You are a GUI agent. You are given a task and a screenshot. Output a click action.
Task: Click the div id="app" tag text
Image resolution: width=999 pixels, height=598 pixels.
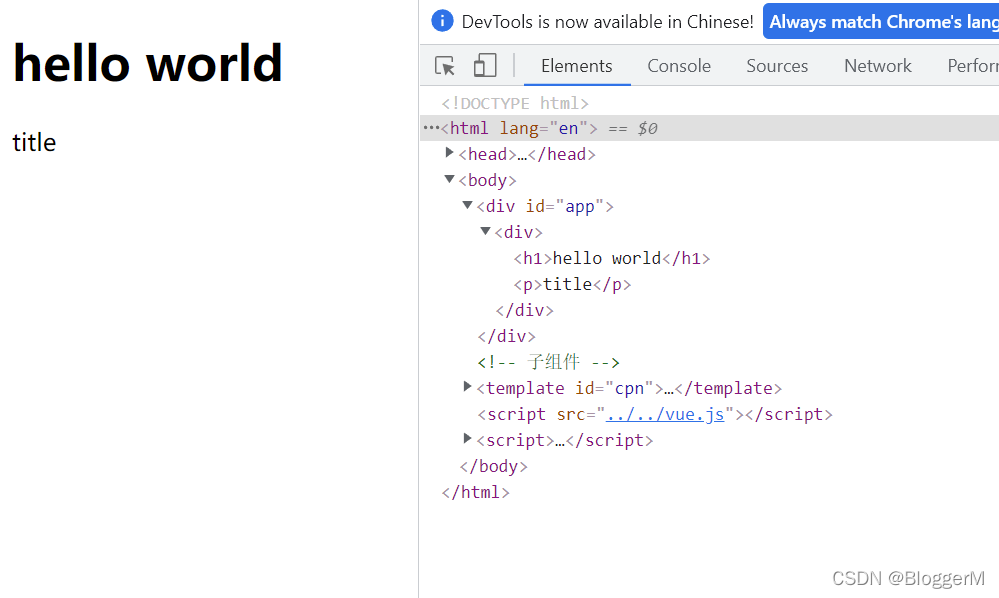pos(545,206)
